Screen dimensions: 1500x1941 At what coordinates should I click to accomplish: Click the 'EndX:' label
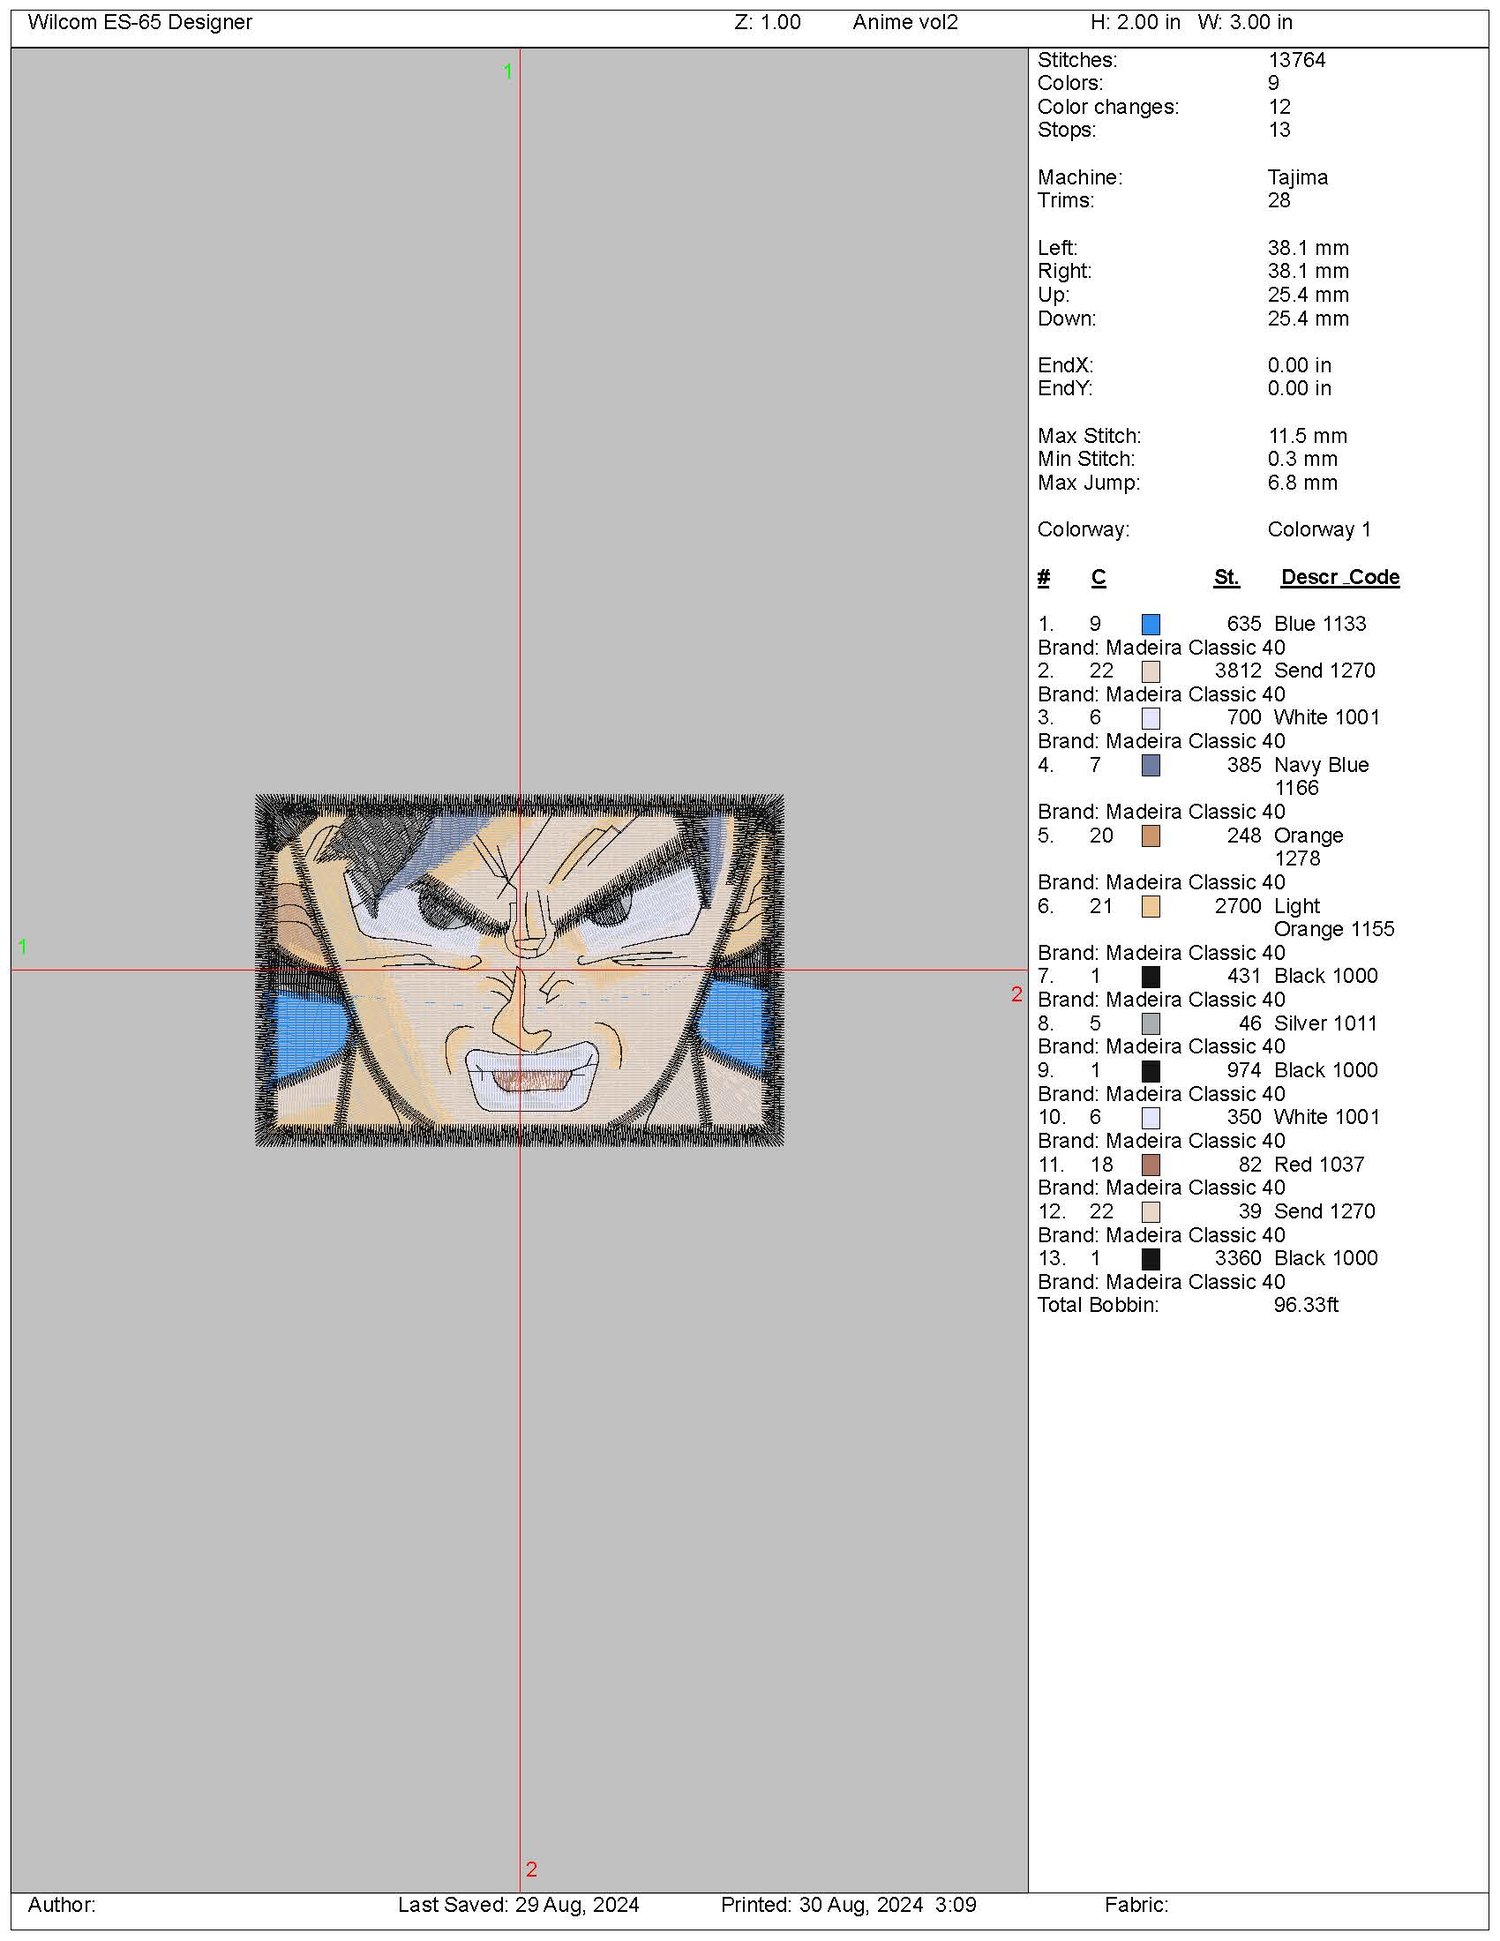point(1065,365)
